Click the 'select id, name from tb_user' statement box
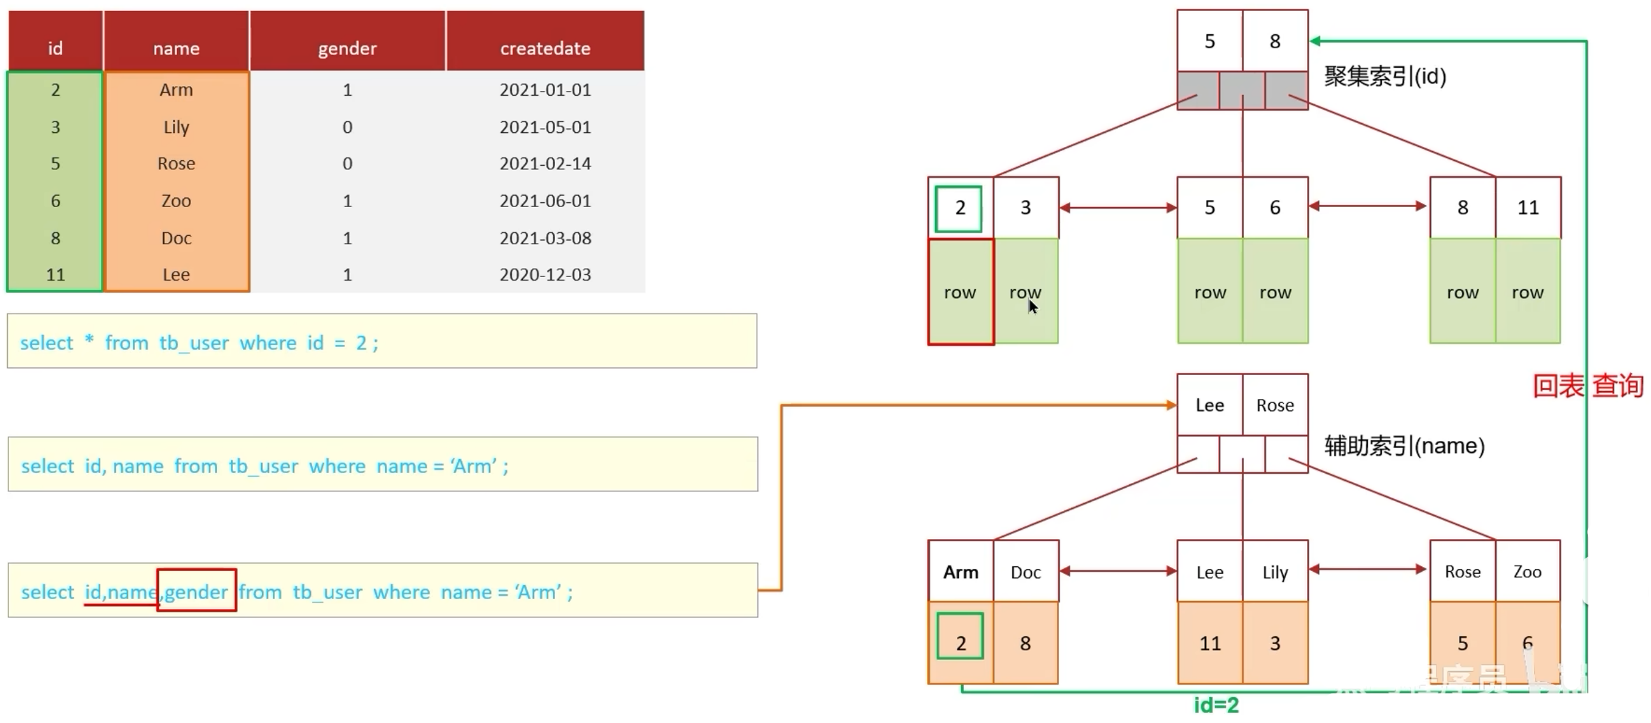 (x=382, y=464)
